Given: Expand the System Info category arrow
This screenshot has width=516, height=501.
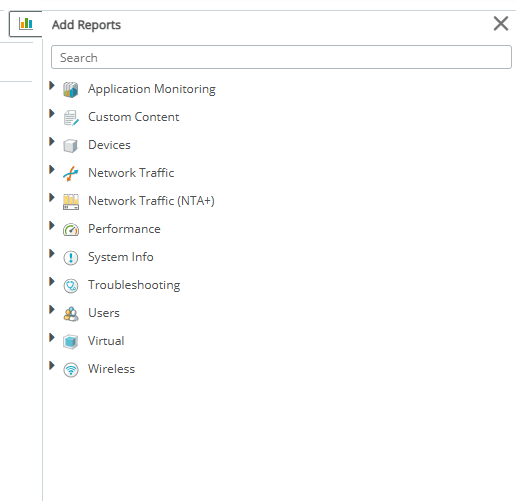Looking at the screenshot, I should [x=52, y=254].
